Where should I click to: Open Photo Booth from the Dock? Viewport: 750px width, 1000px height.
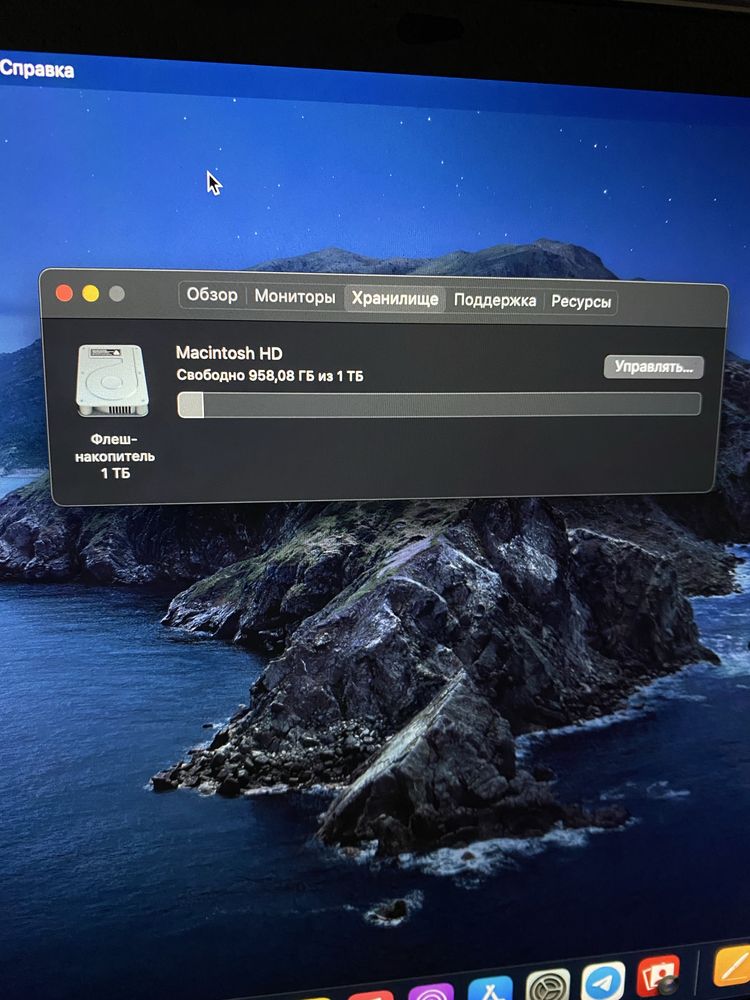pyautogui.click(x=658, y=976)
